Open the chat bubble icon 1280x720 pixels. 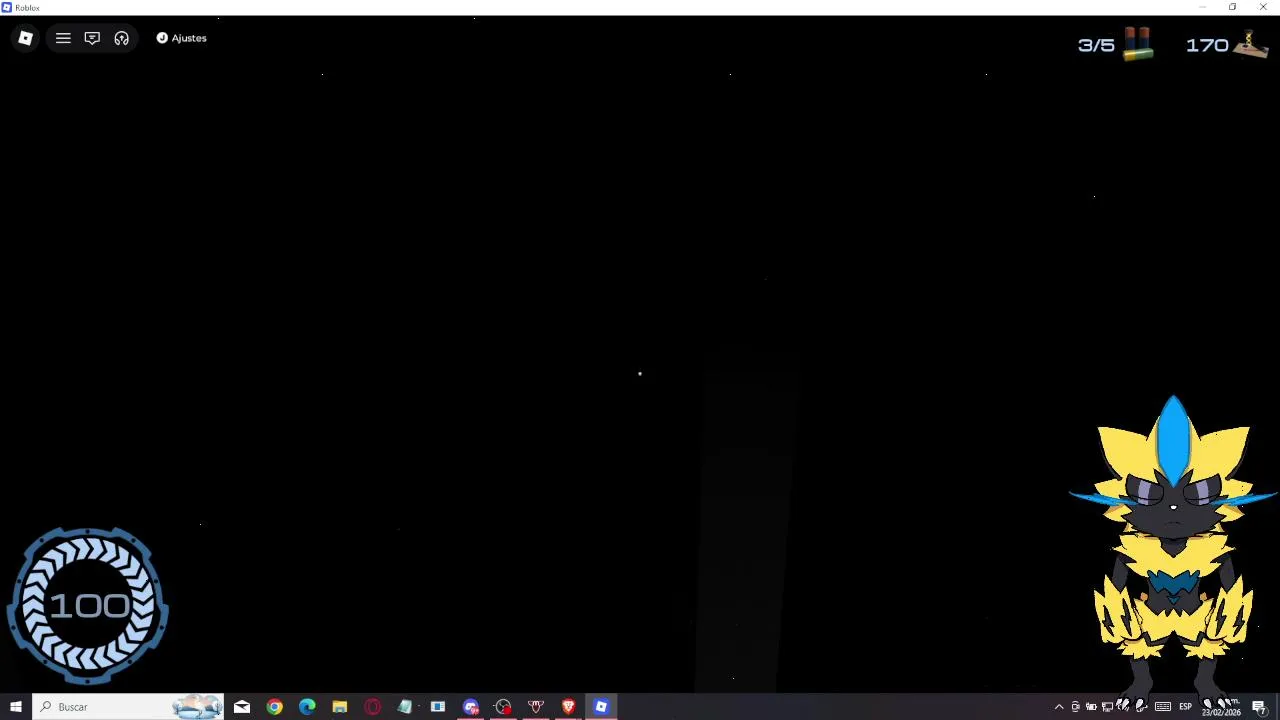click(x=92, y=38)
